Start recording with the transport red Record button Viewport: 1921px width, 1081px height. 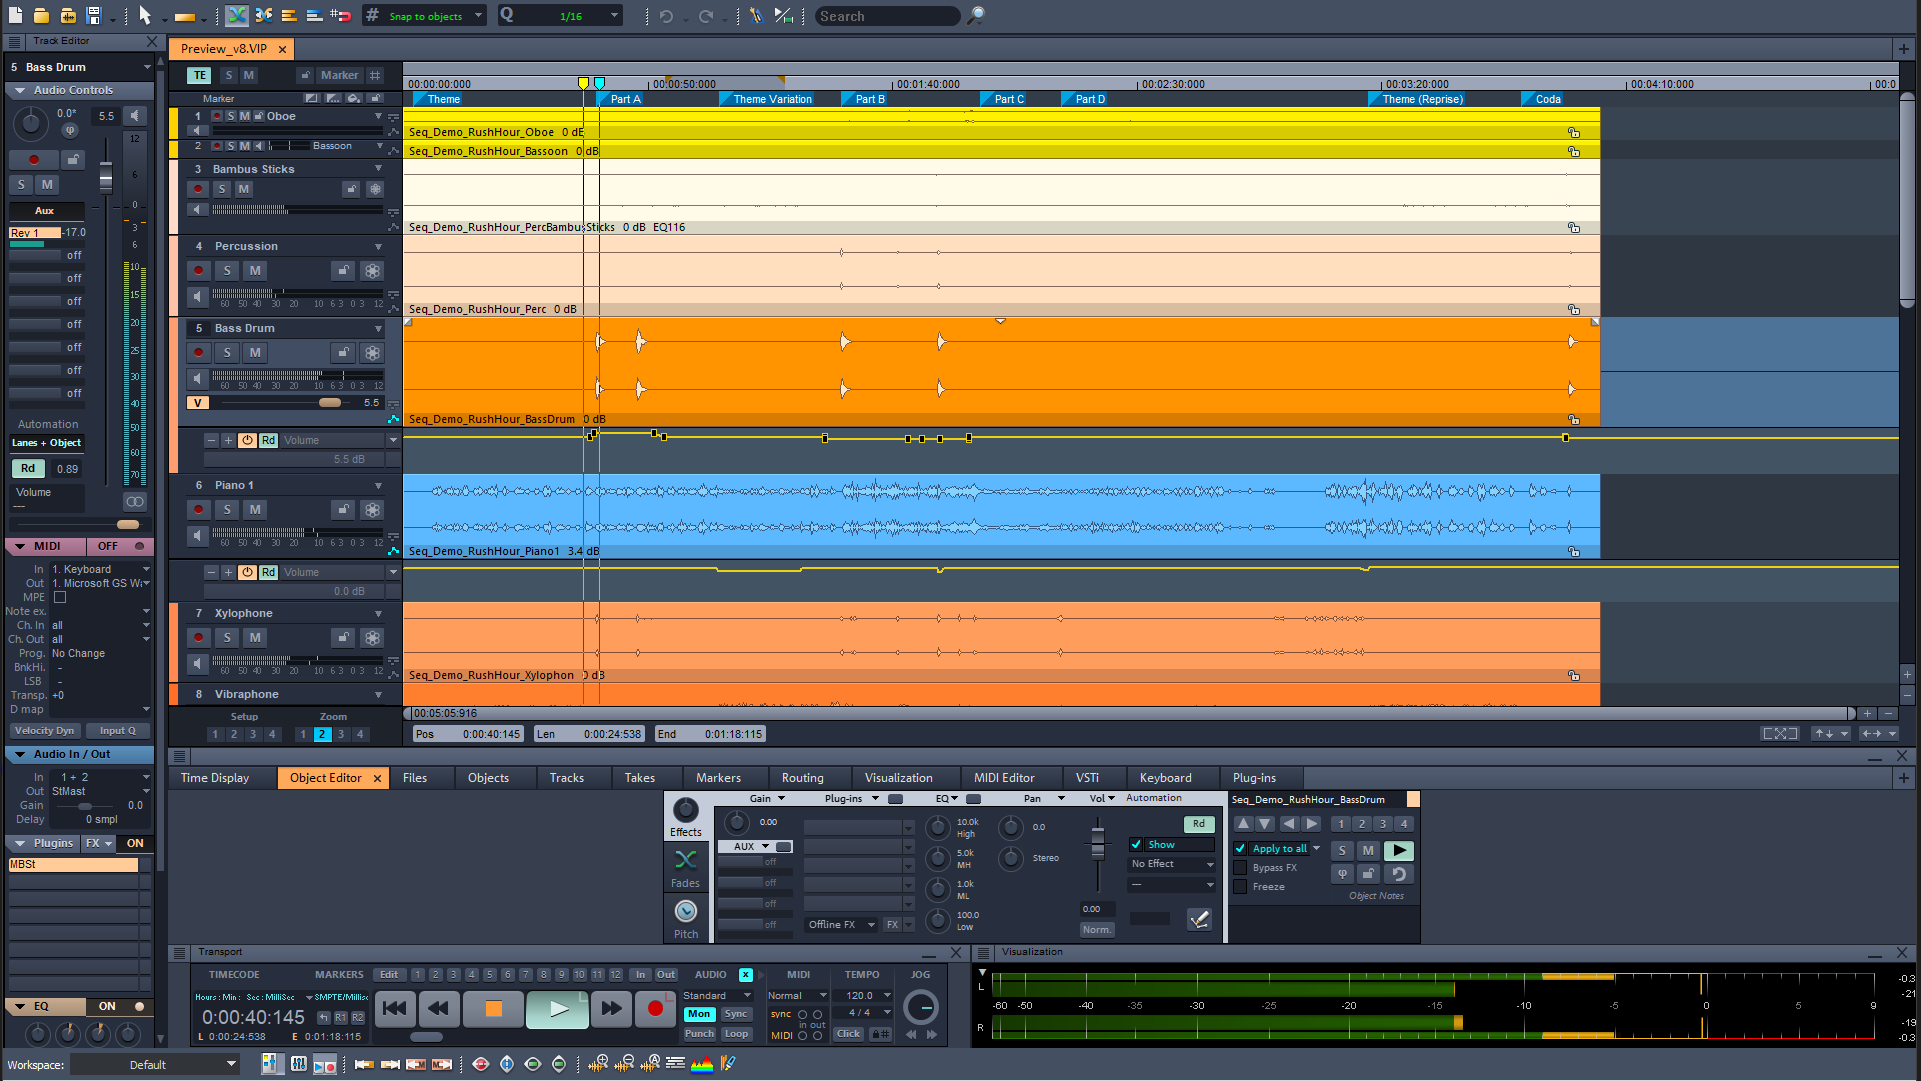point(655,1008)
